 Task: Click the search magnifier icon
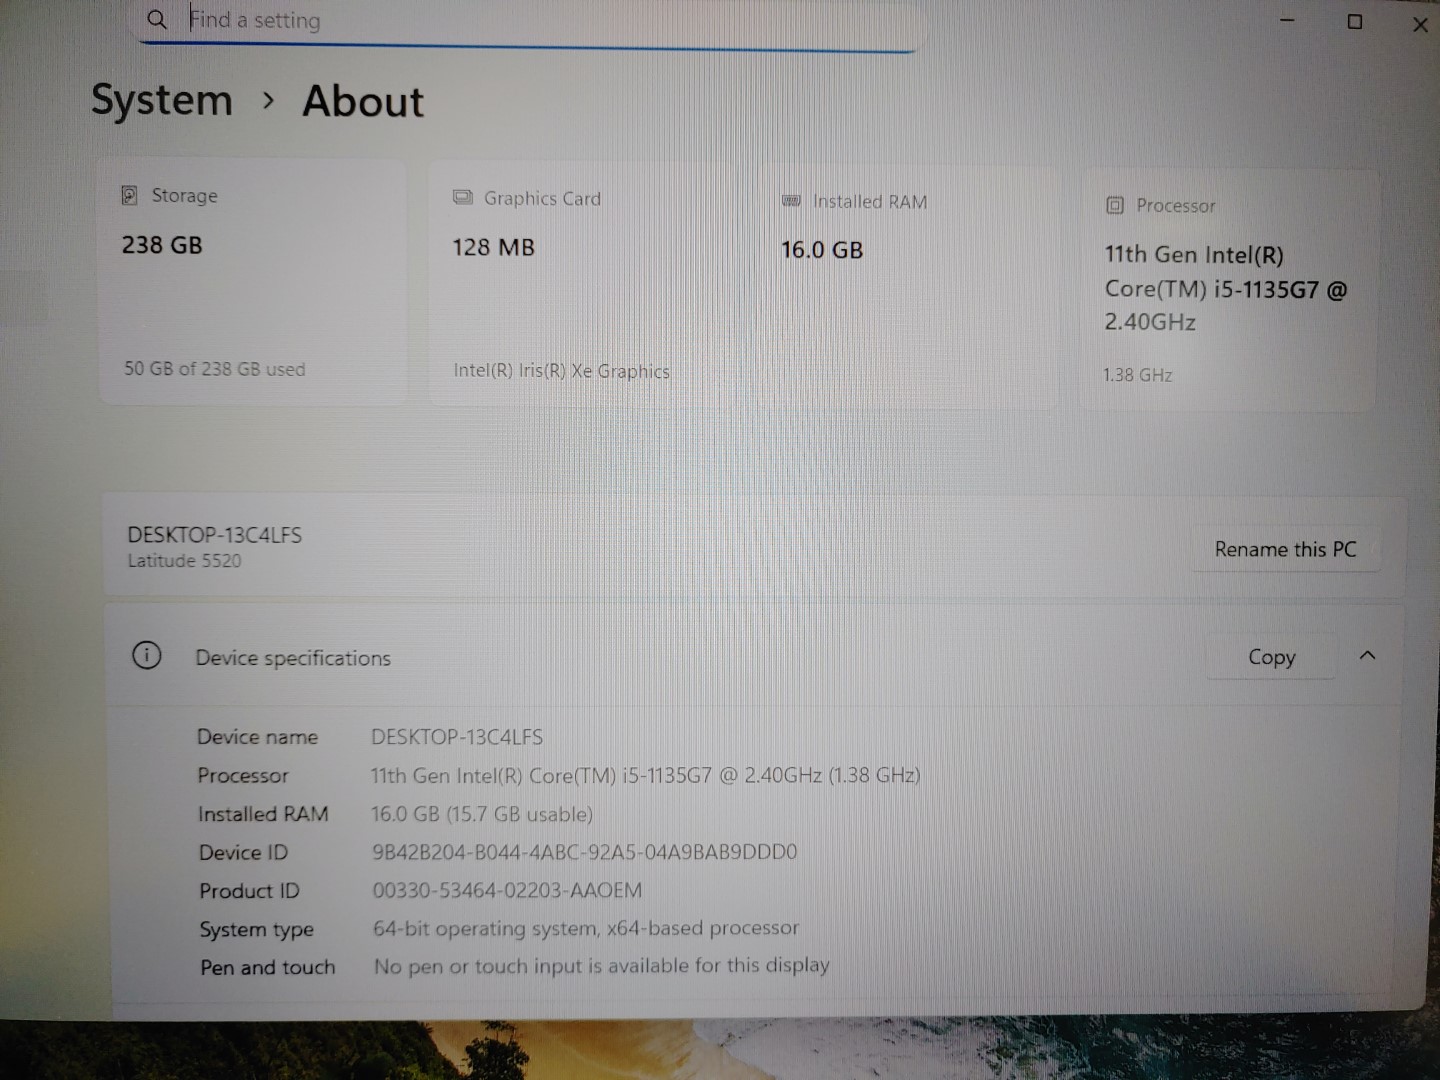157,20
